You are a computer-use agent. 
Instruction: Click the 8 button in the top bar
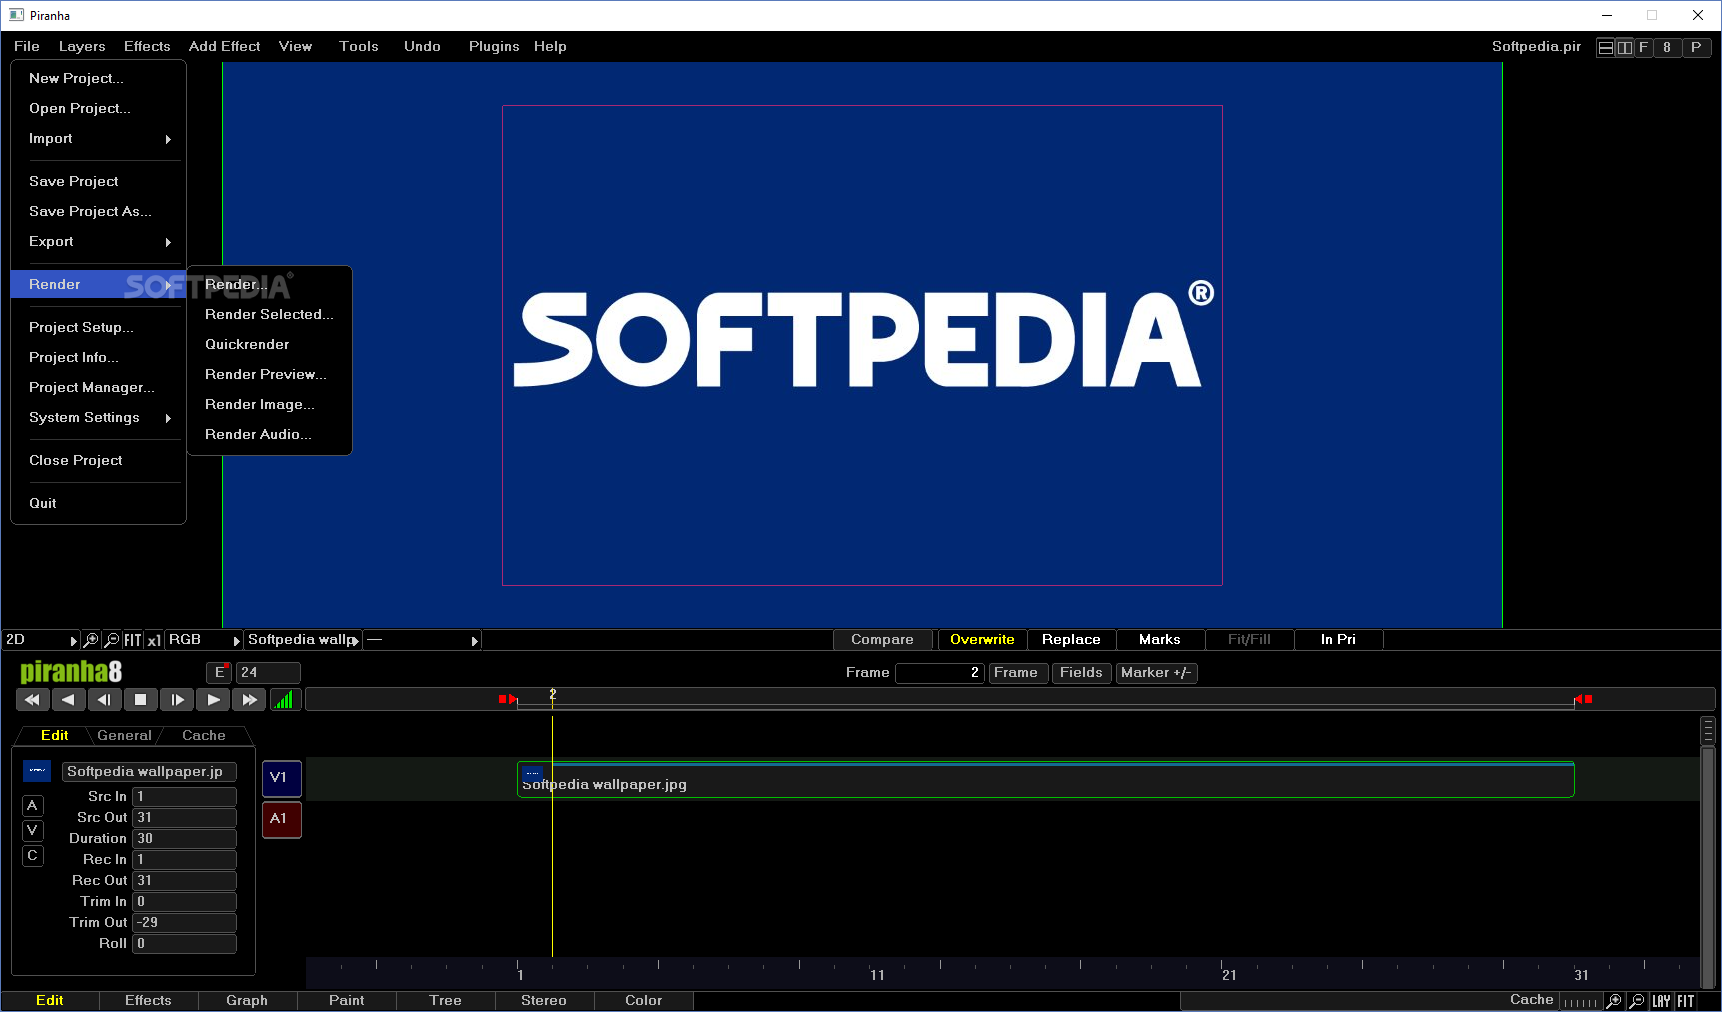[x=1667, y=47]
